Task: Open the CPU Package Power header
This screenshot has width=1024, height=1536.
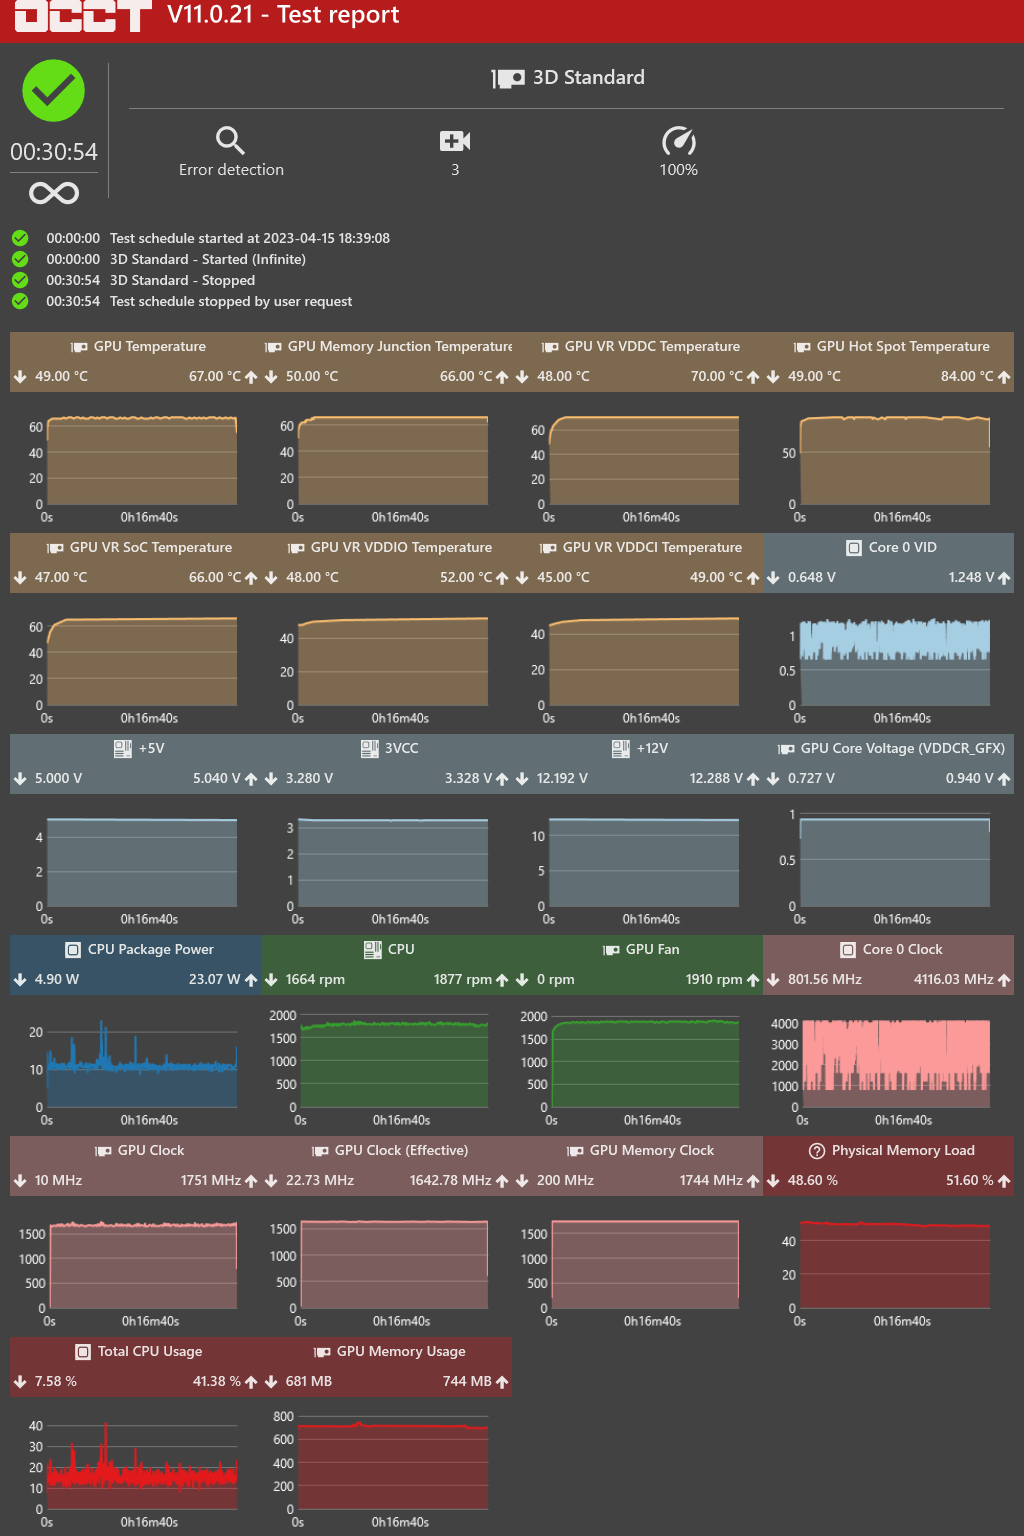Action: click(x=150, y=950)
